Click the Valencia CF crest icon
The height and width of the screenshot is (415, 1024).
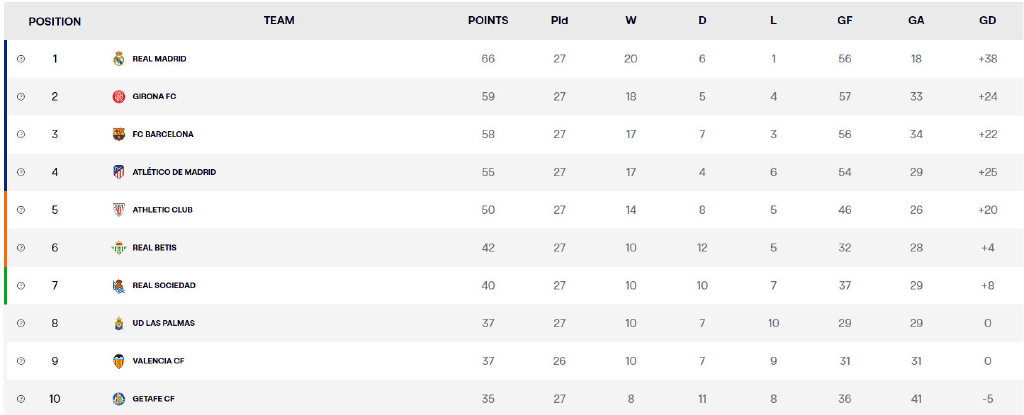click(119, 361)
